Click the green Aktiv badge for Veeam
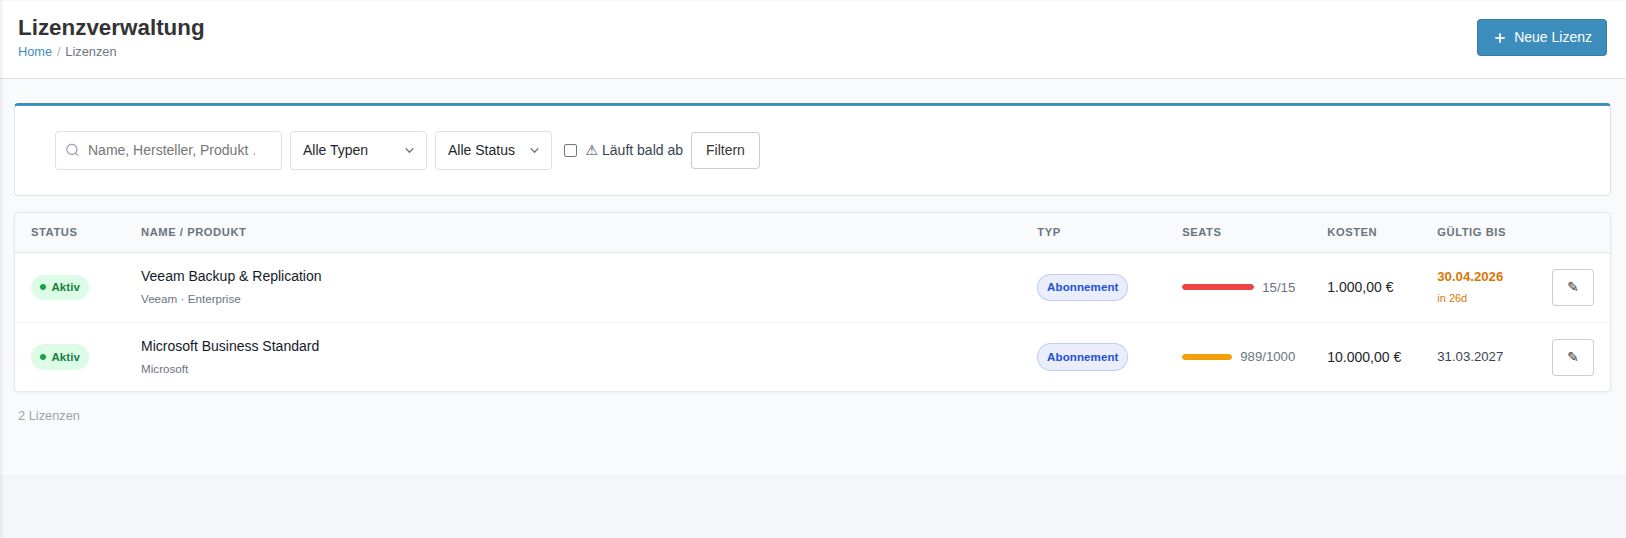 60,287
